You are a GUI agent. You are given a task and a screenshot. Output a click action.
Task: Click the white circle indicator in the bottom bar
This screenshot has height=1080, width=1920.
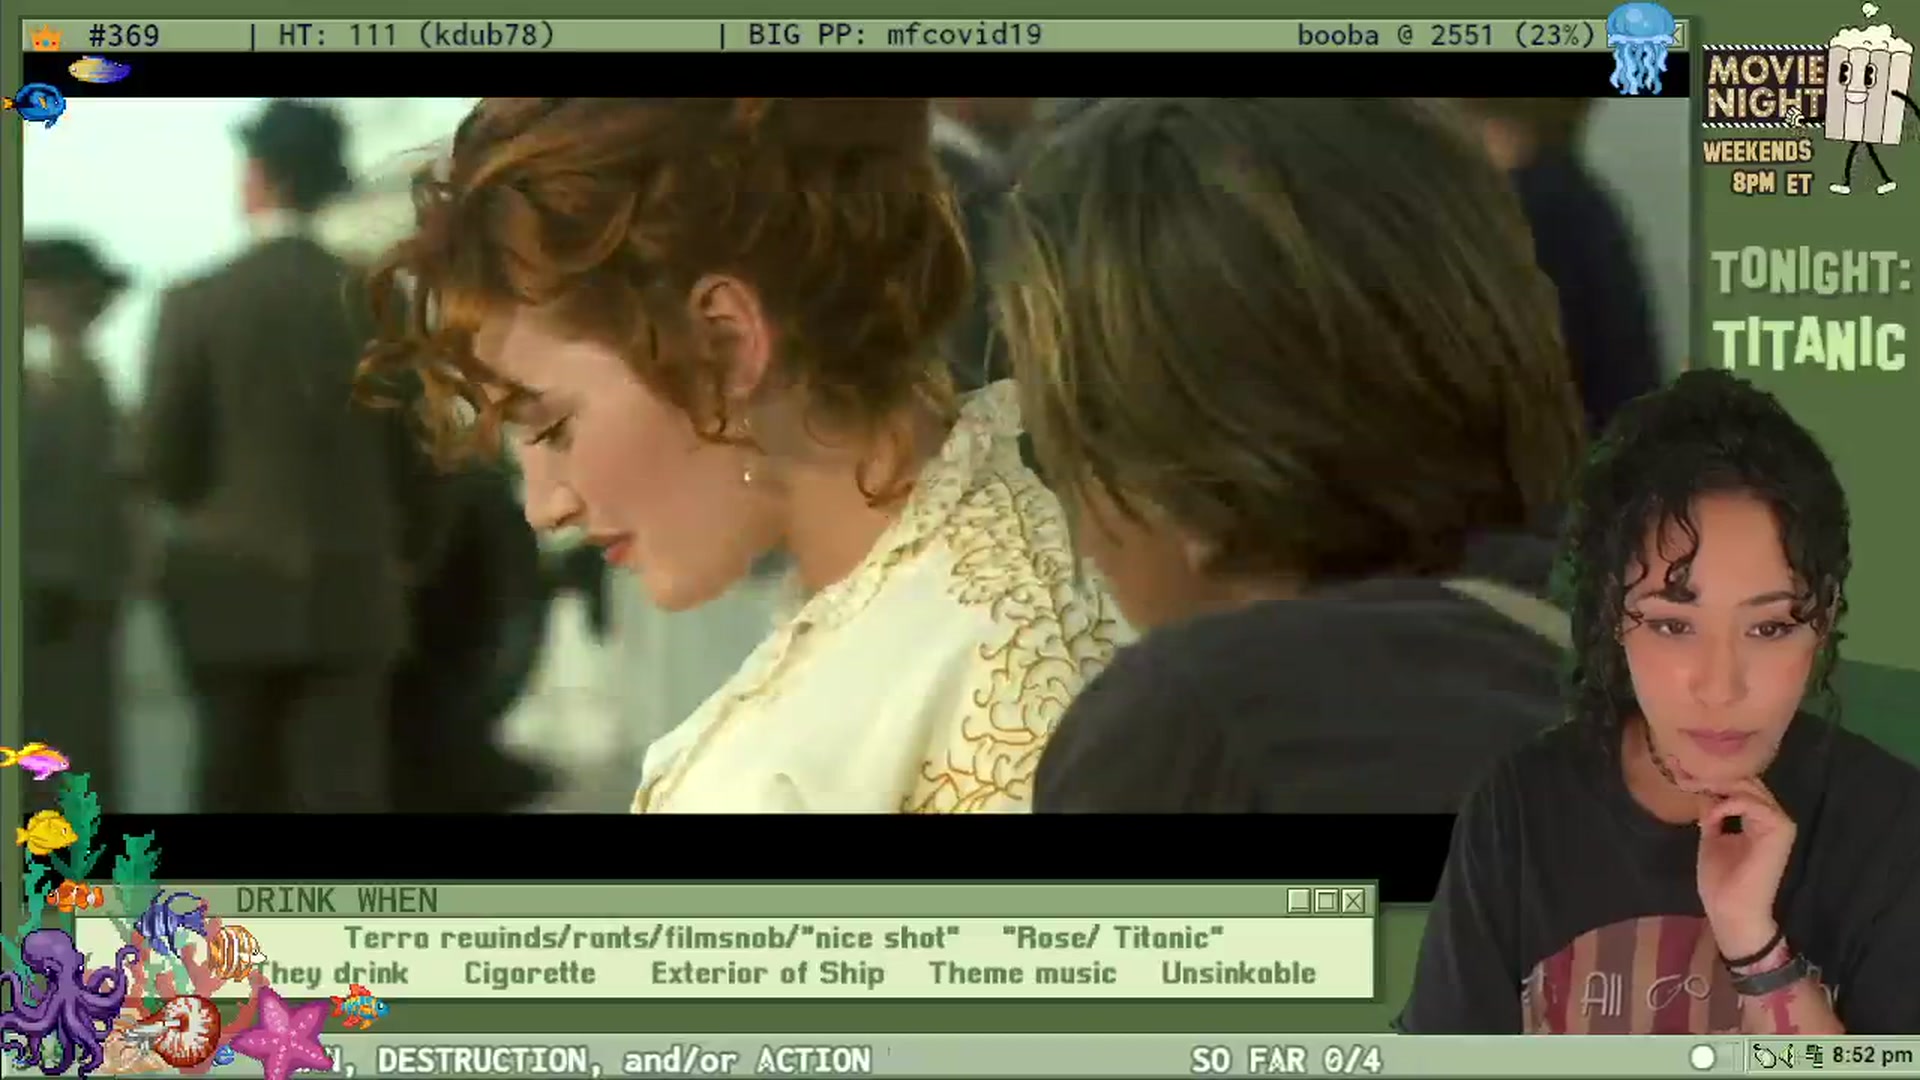[1702, 1057]
